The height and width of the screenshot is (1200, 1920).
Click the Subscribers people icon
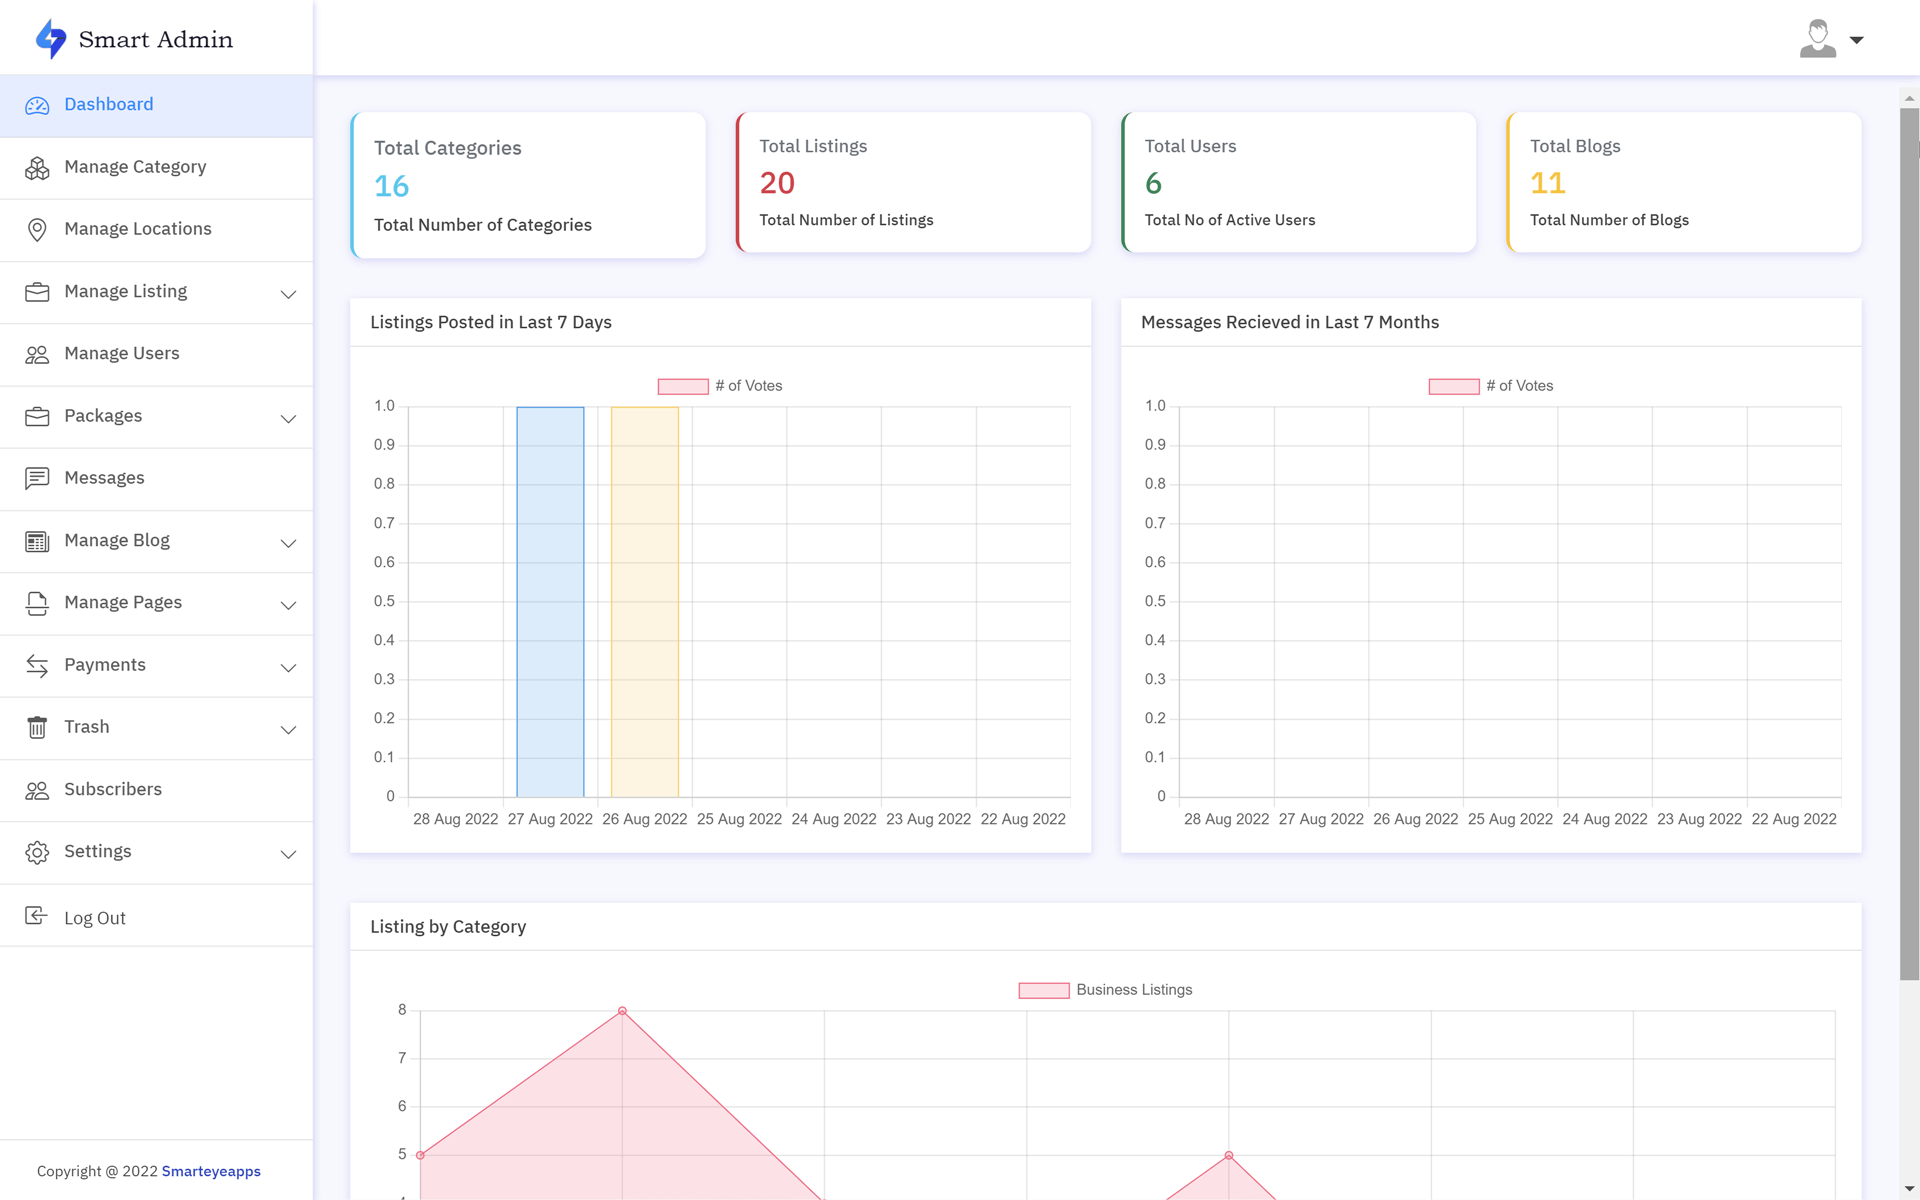37,790
